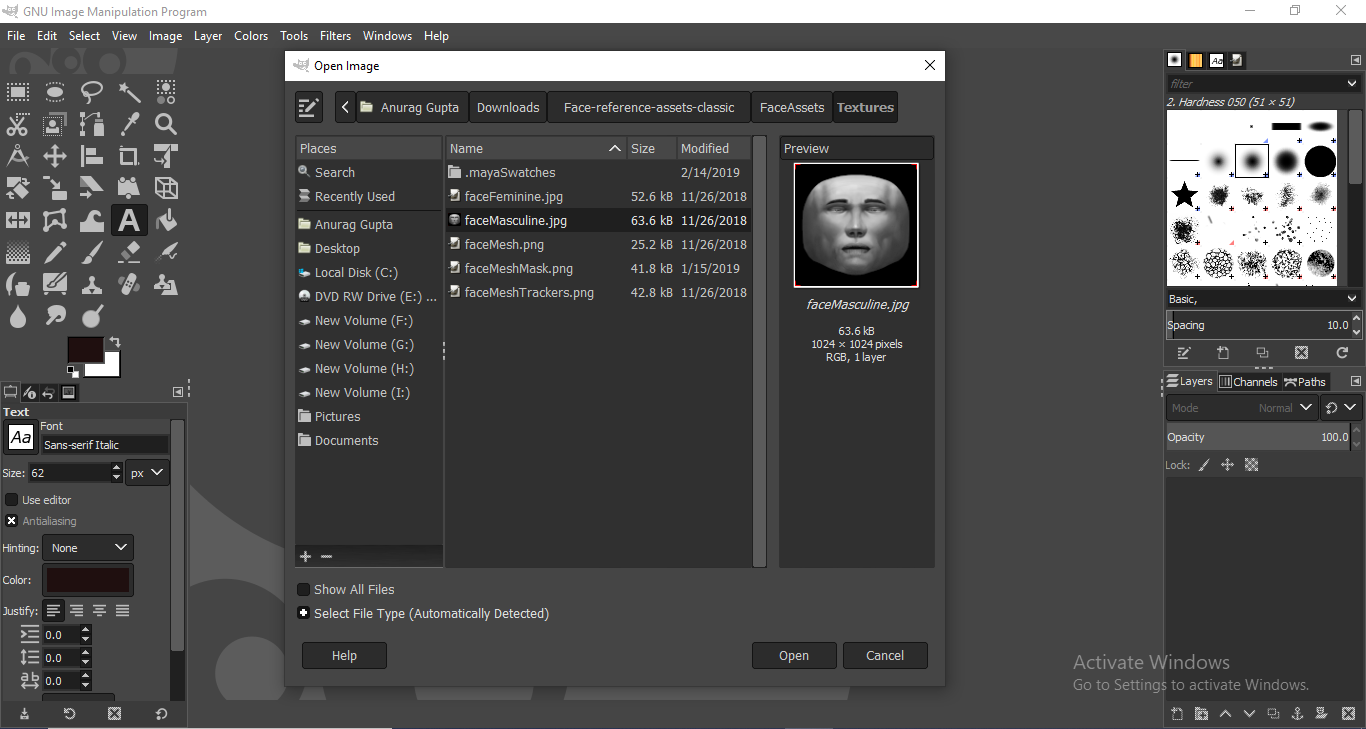
Task: Select the Flip tool
Action: tap(18, 220)
